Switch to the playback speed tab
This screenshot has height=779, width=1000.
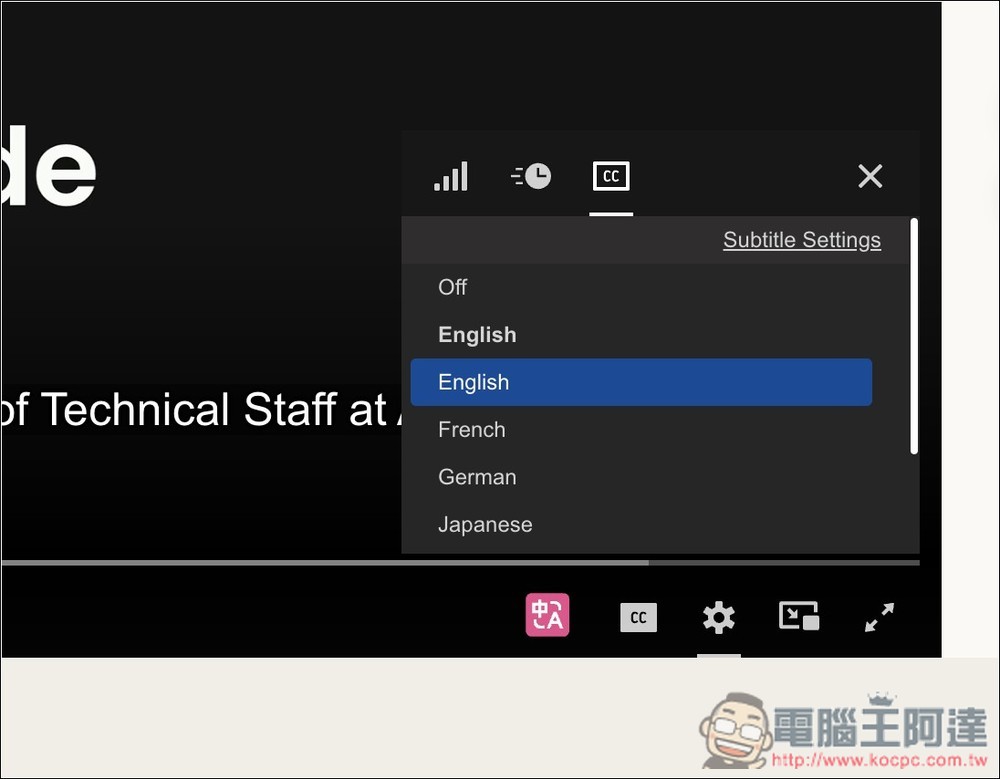531,177
